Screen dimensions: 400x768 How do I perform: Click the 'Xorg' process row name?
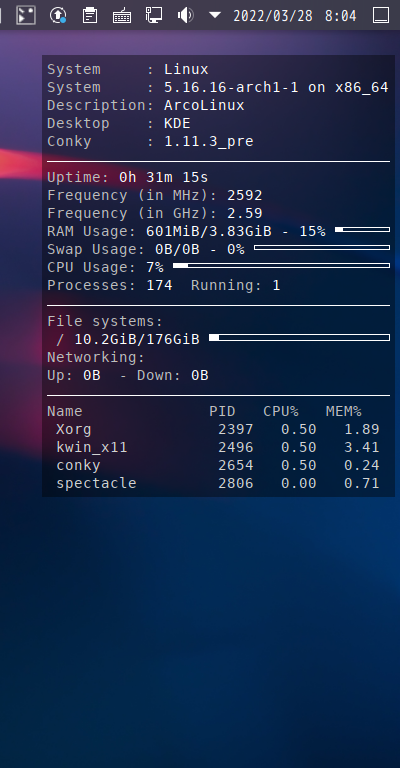74,430
